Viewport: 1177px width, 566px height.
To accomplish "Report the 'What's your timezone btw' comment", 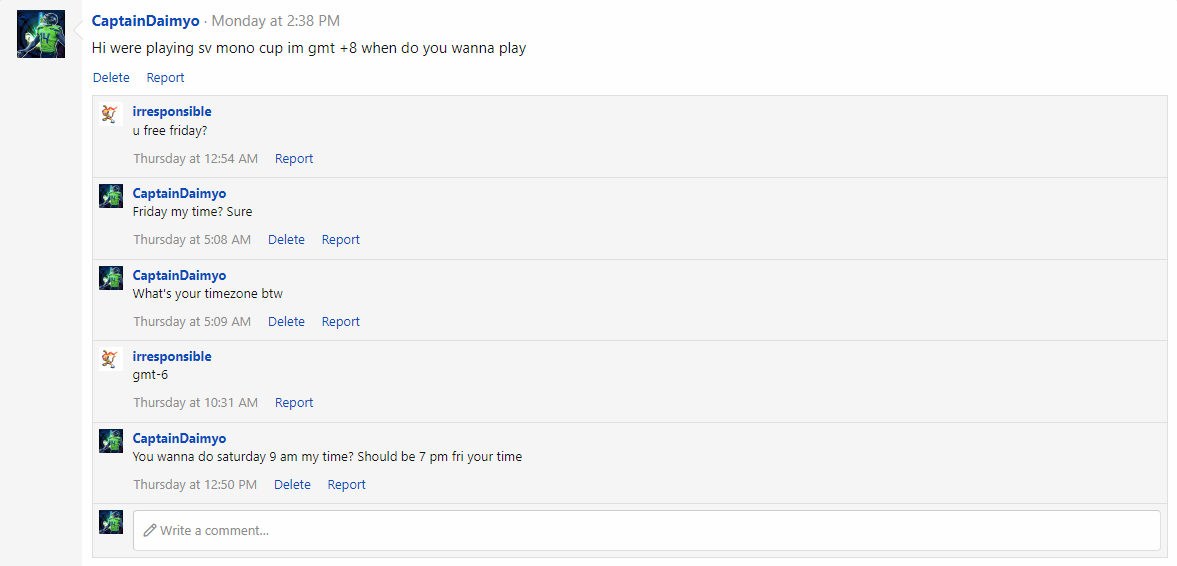I will 340,321.
